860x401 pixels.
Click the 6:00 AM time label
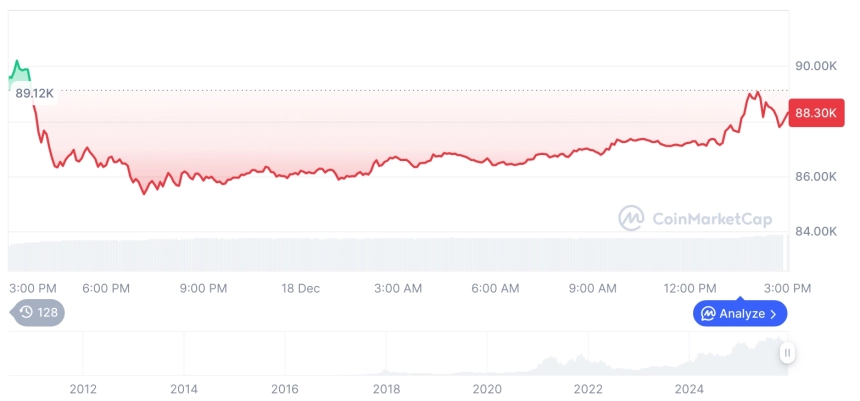pyautogui.click(x=495, y=288)
